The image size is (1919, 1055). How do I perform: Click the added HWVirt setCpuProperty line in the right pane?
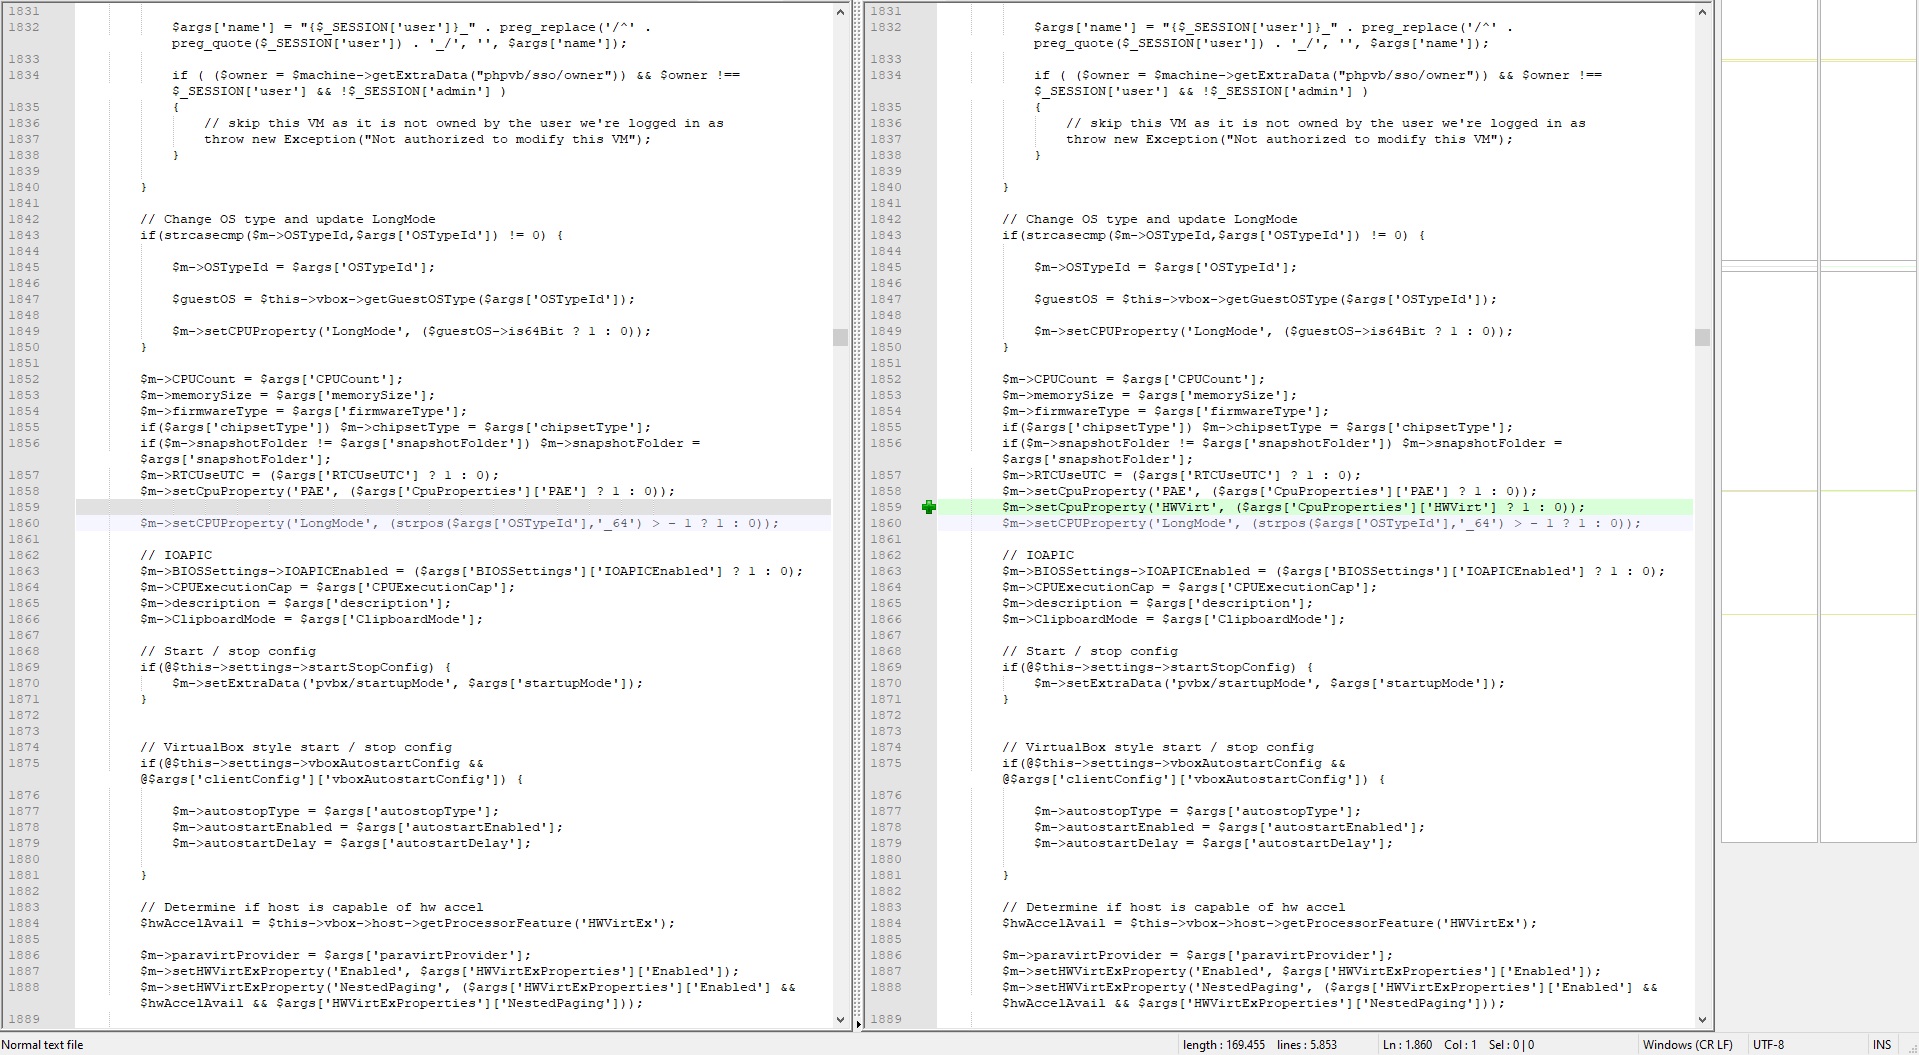[1294, 507]
